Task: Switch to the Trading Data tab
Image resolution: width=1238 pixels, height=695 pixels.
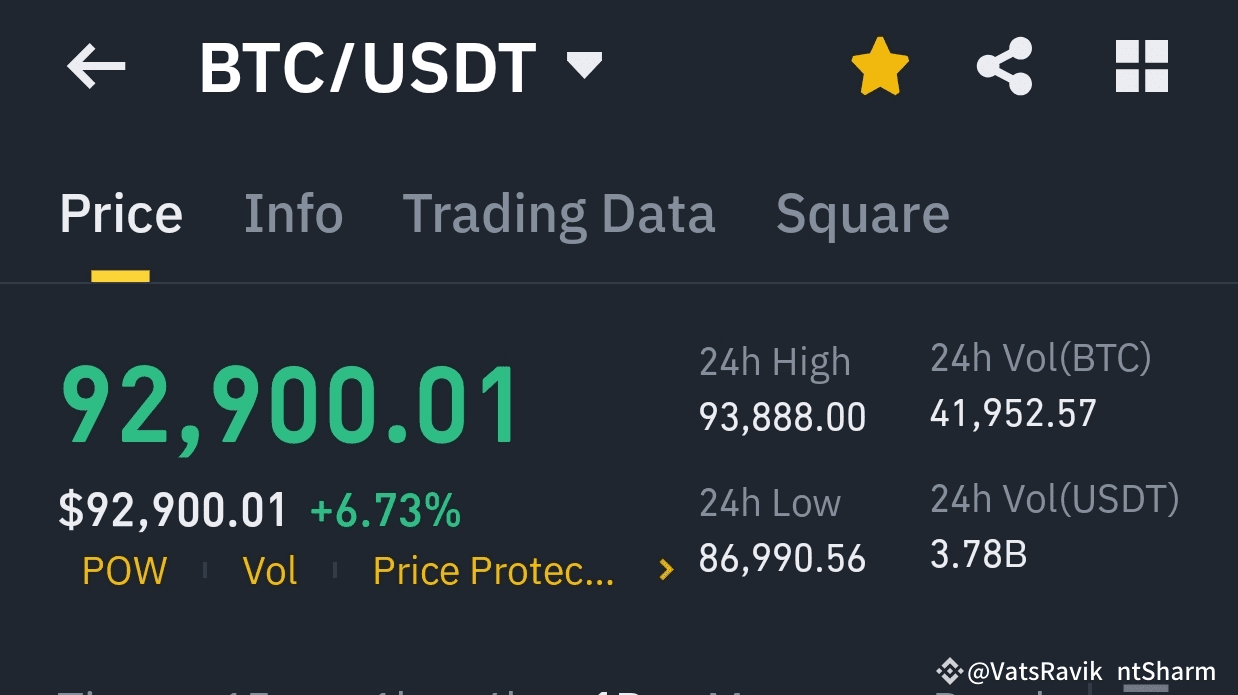Action: [559, 213]
